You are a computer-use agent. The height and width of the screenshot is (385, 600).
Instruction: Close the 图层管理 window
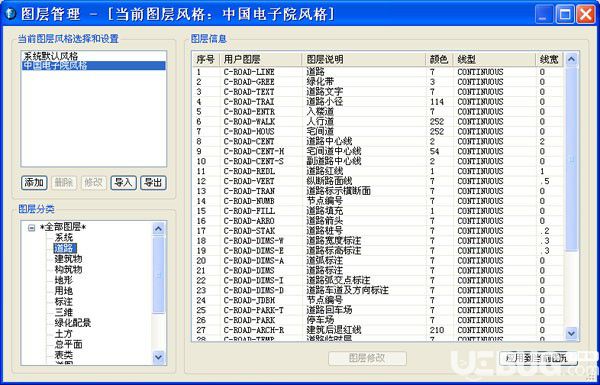(x=586, y=15)
